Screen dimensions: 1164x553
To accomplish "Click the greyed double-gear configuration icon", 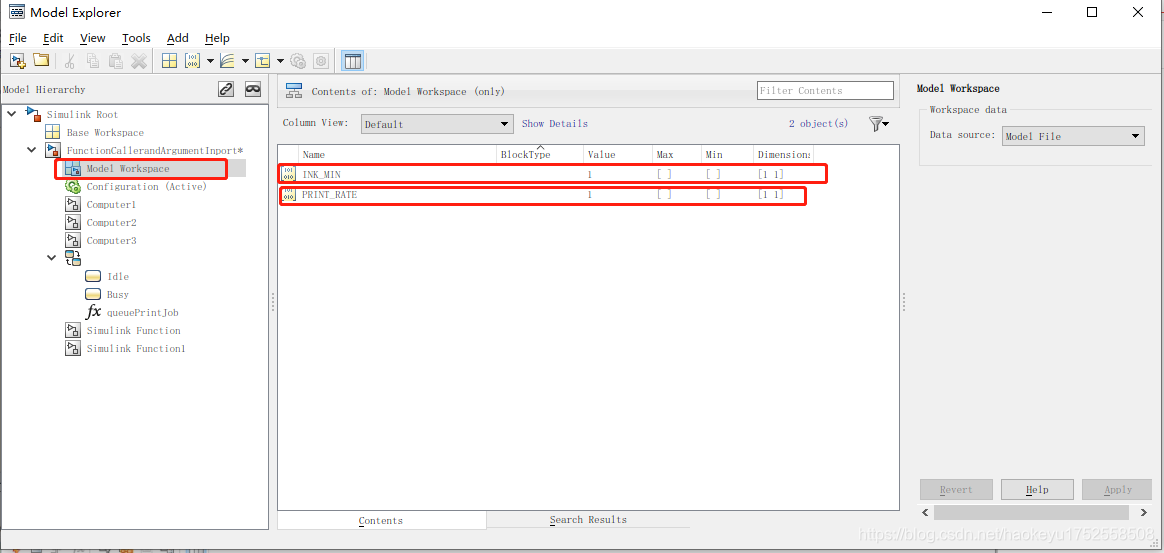I will click(x=298, y=61).
